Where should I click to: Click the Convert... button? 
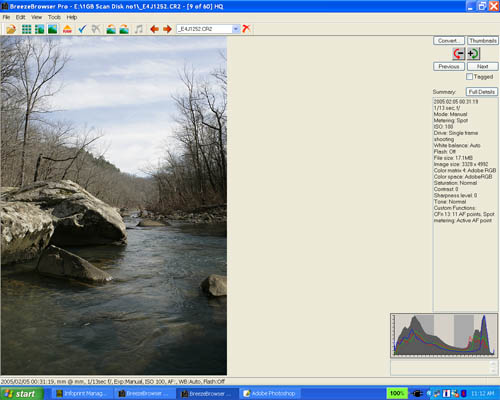tap(449, 41)
